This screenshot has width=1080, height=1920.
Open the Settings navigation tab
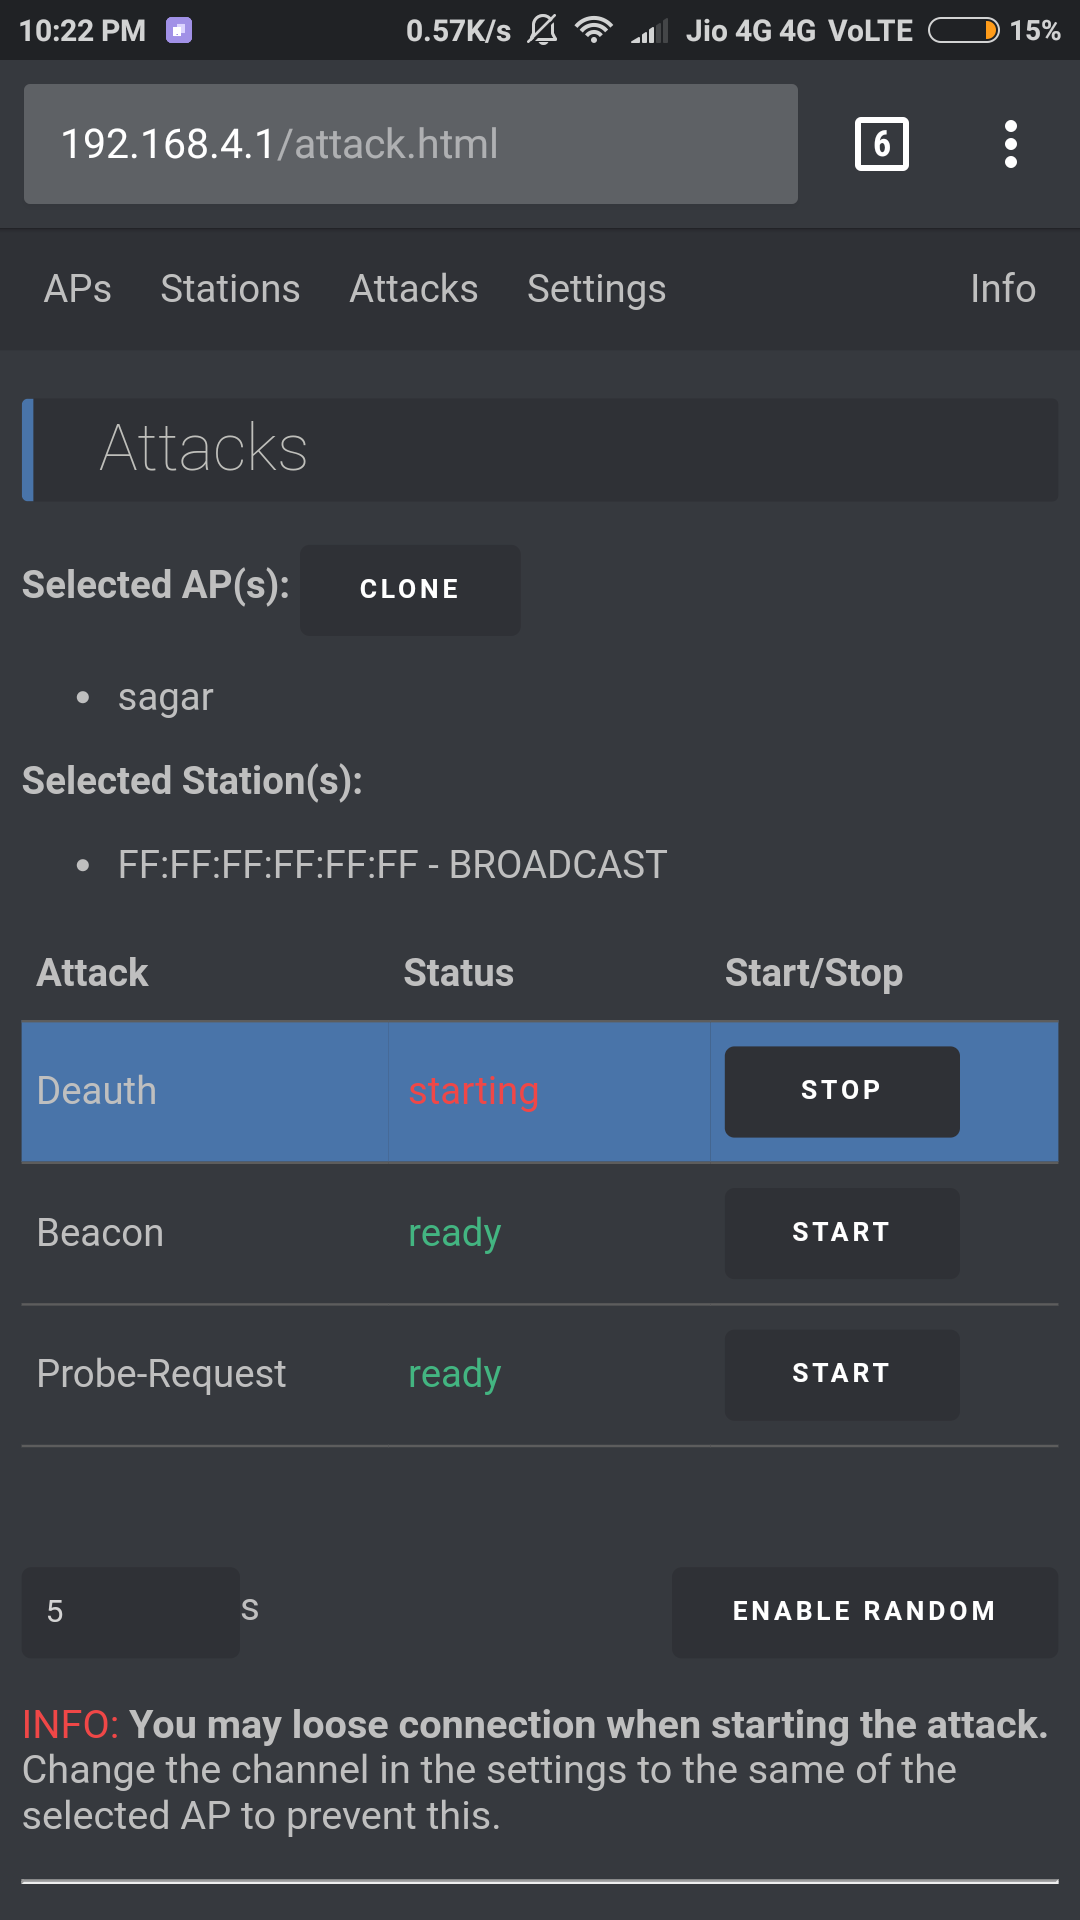[596, 289]
